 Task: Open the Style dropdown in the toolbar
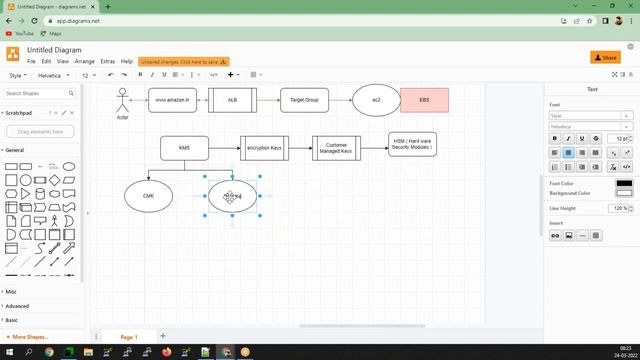(x=18, y=76)
